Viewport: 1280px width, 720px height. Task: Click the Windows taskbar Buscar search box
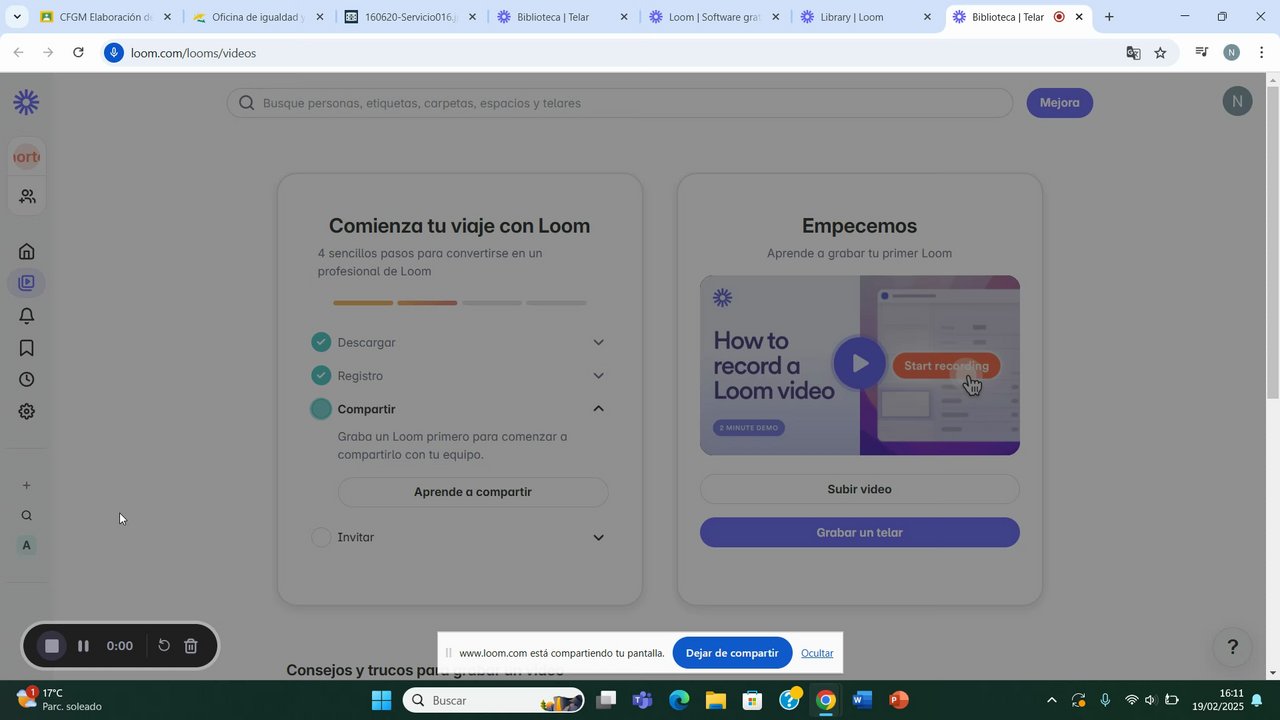(494, 700)
